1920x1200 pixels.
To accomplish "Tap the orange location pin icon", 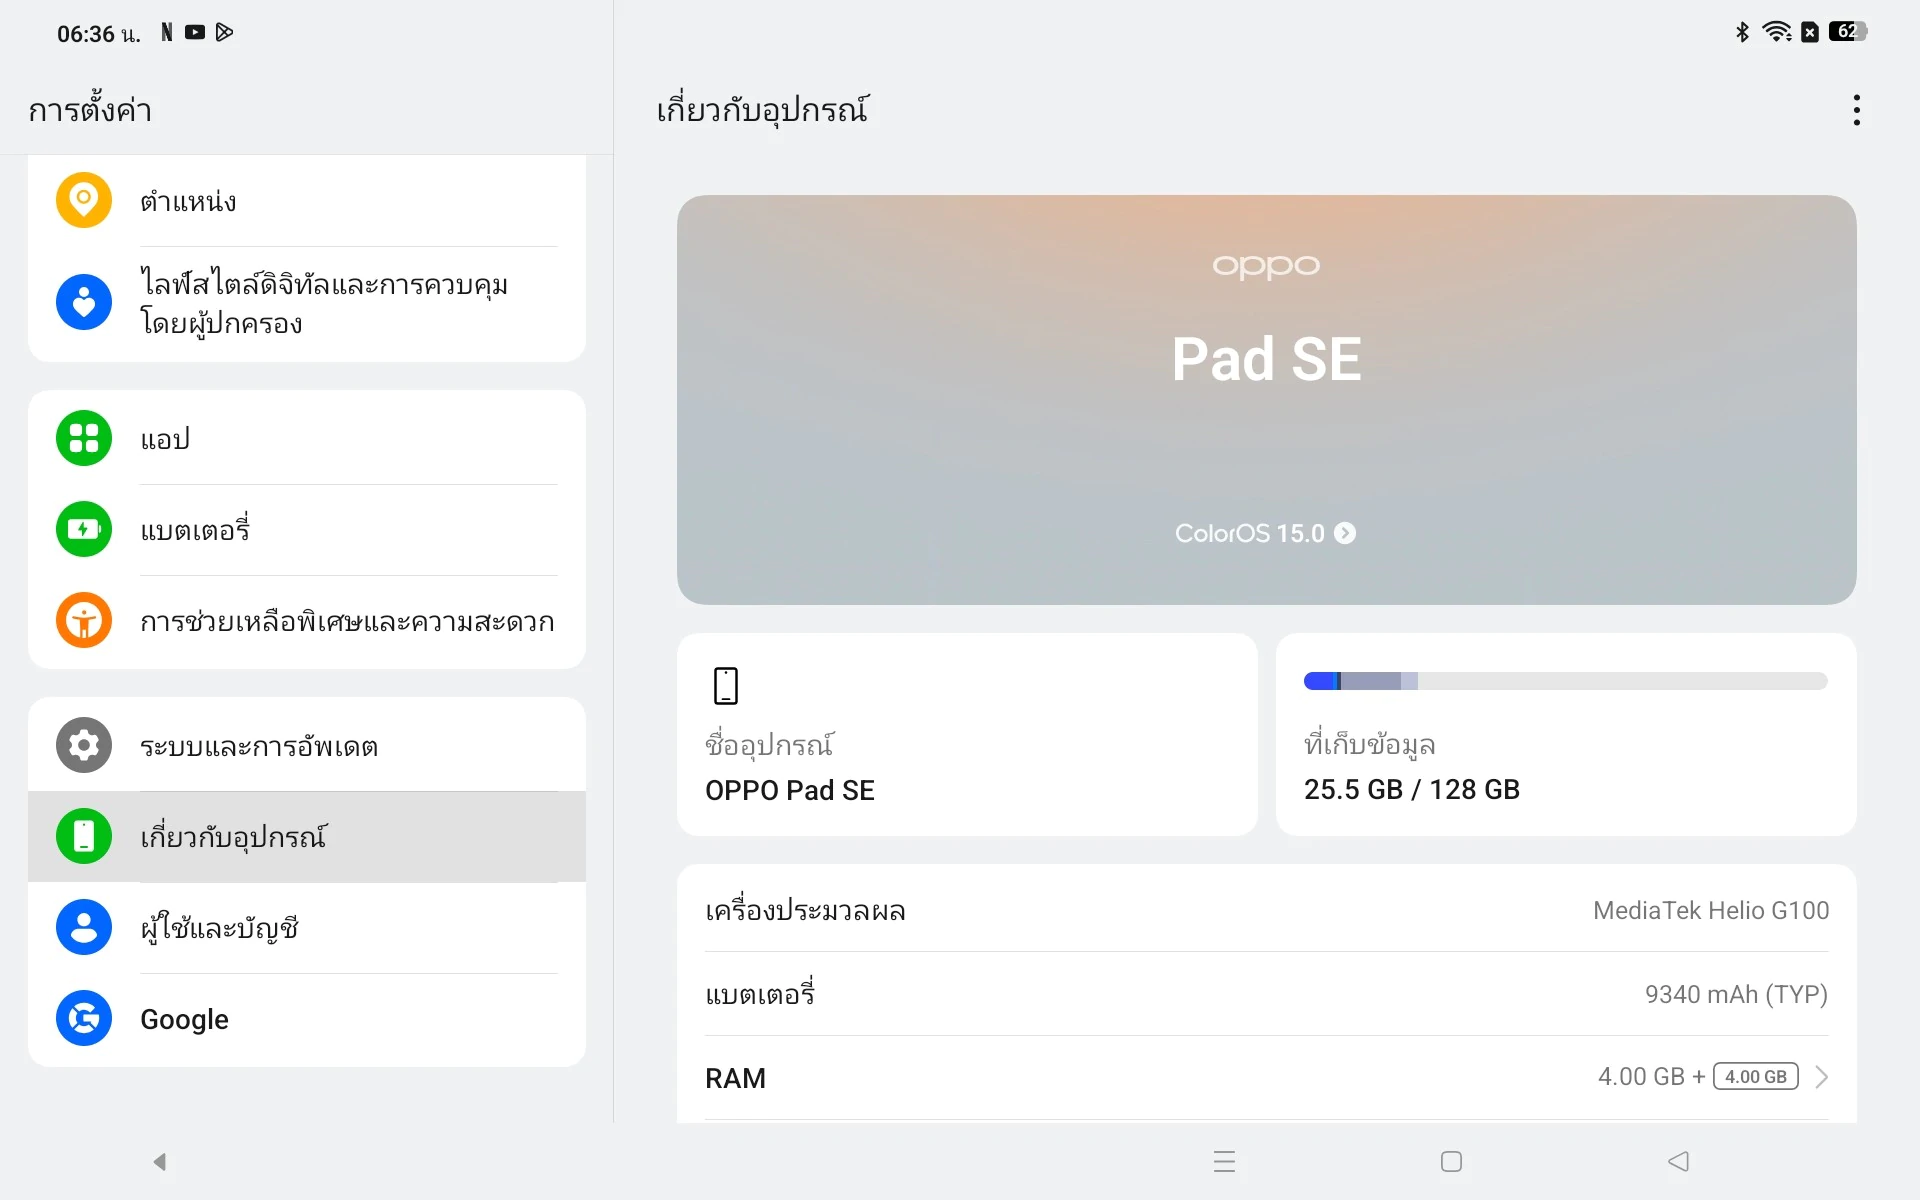I will 84,200.
